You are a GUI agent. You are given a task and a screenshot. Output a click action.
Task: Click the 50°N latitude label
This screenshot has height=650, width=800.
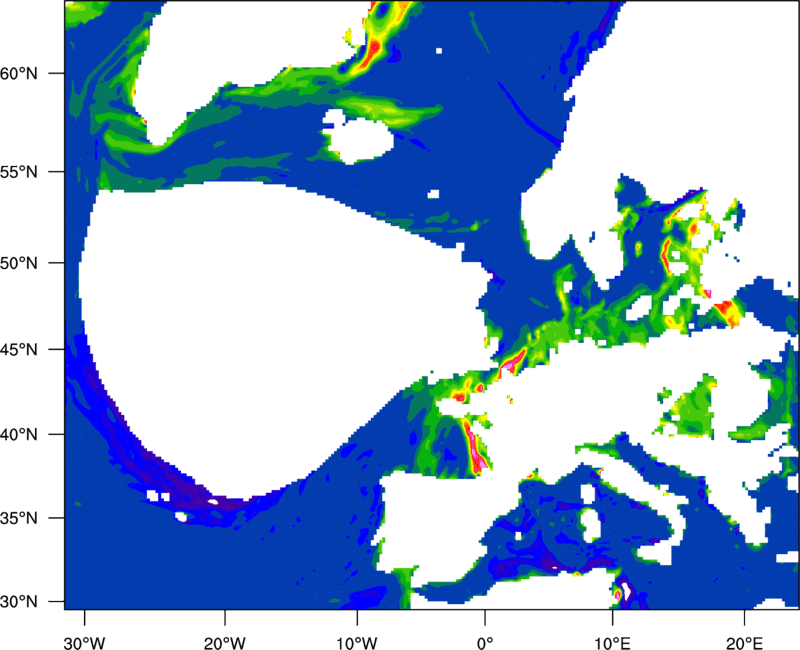[x=19, y=263]
